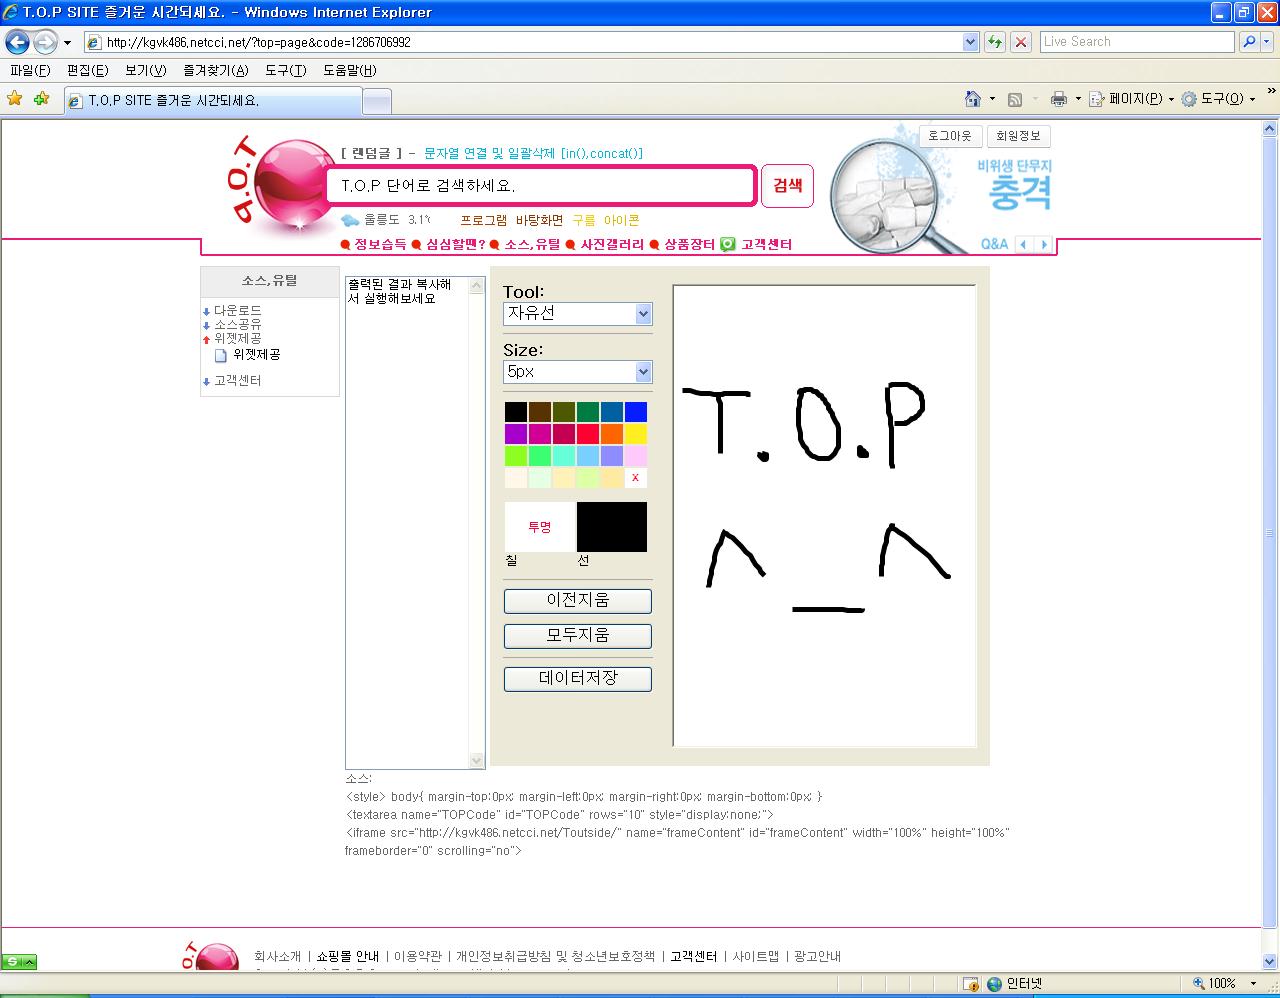Stop loading with the red X icon

pyautogui.click(x=1021, y=42)
